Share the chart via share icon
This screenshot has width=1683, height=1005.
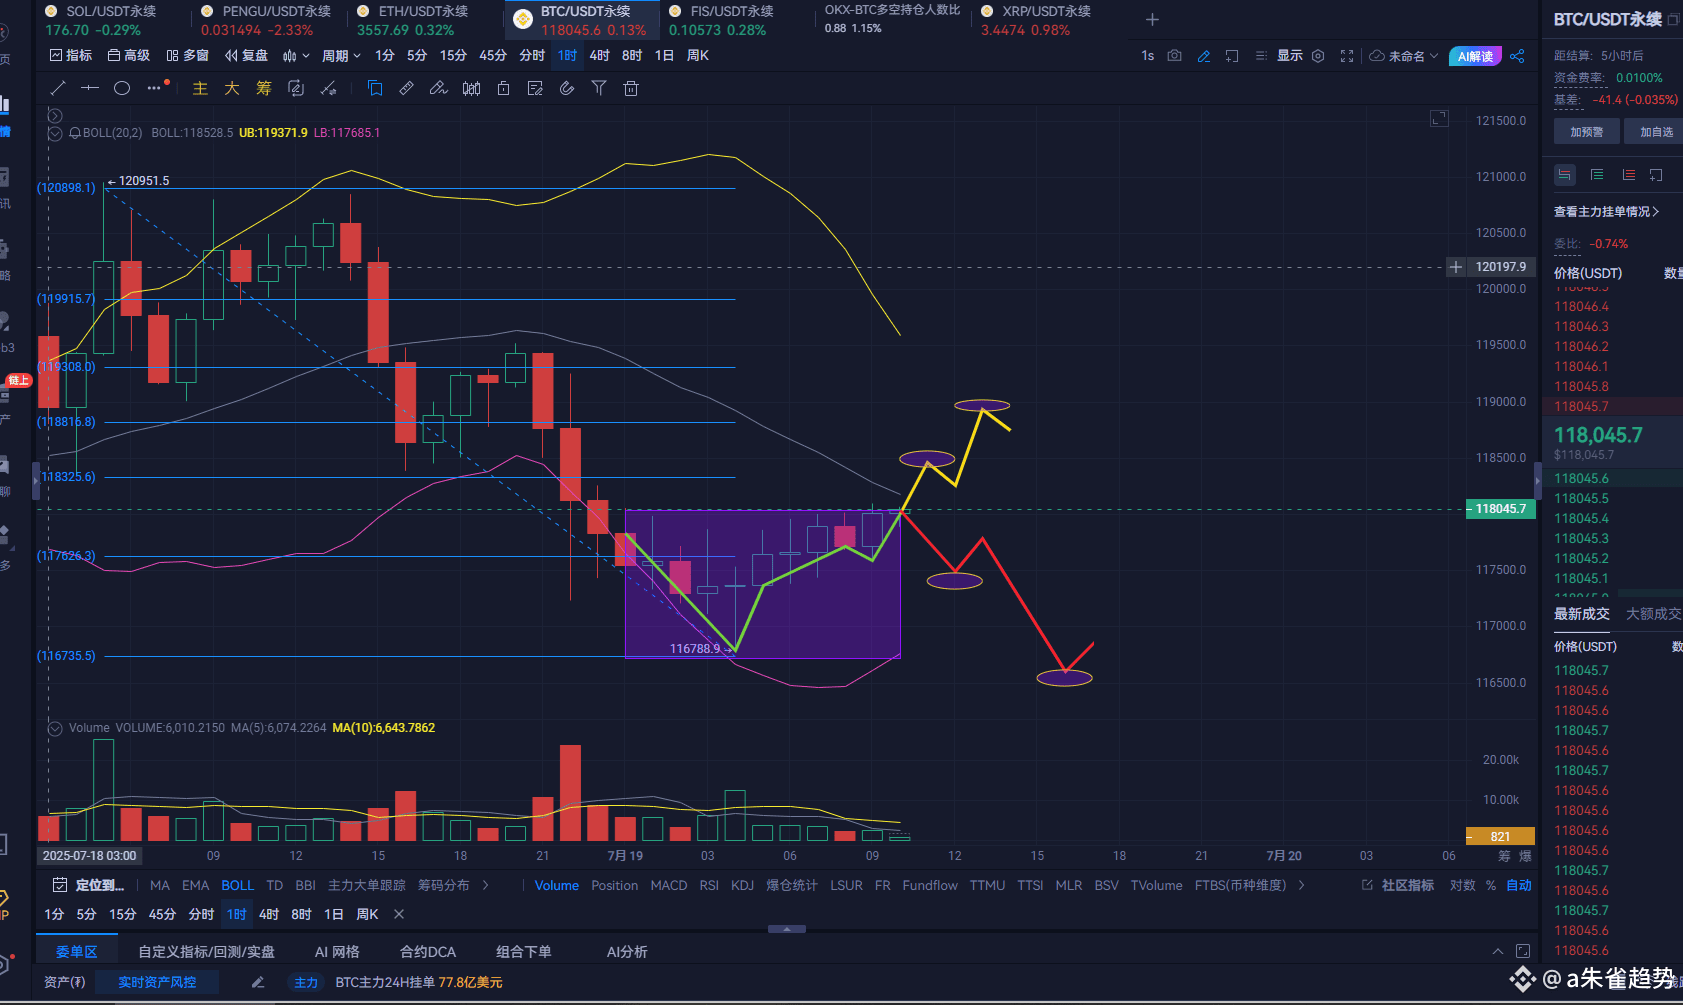1517,56
